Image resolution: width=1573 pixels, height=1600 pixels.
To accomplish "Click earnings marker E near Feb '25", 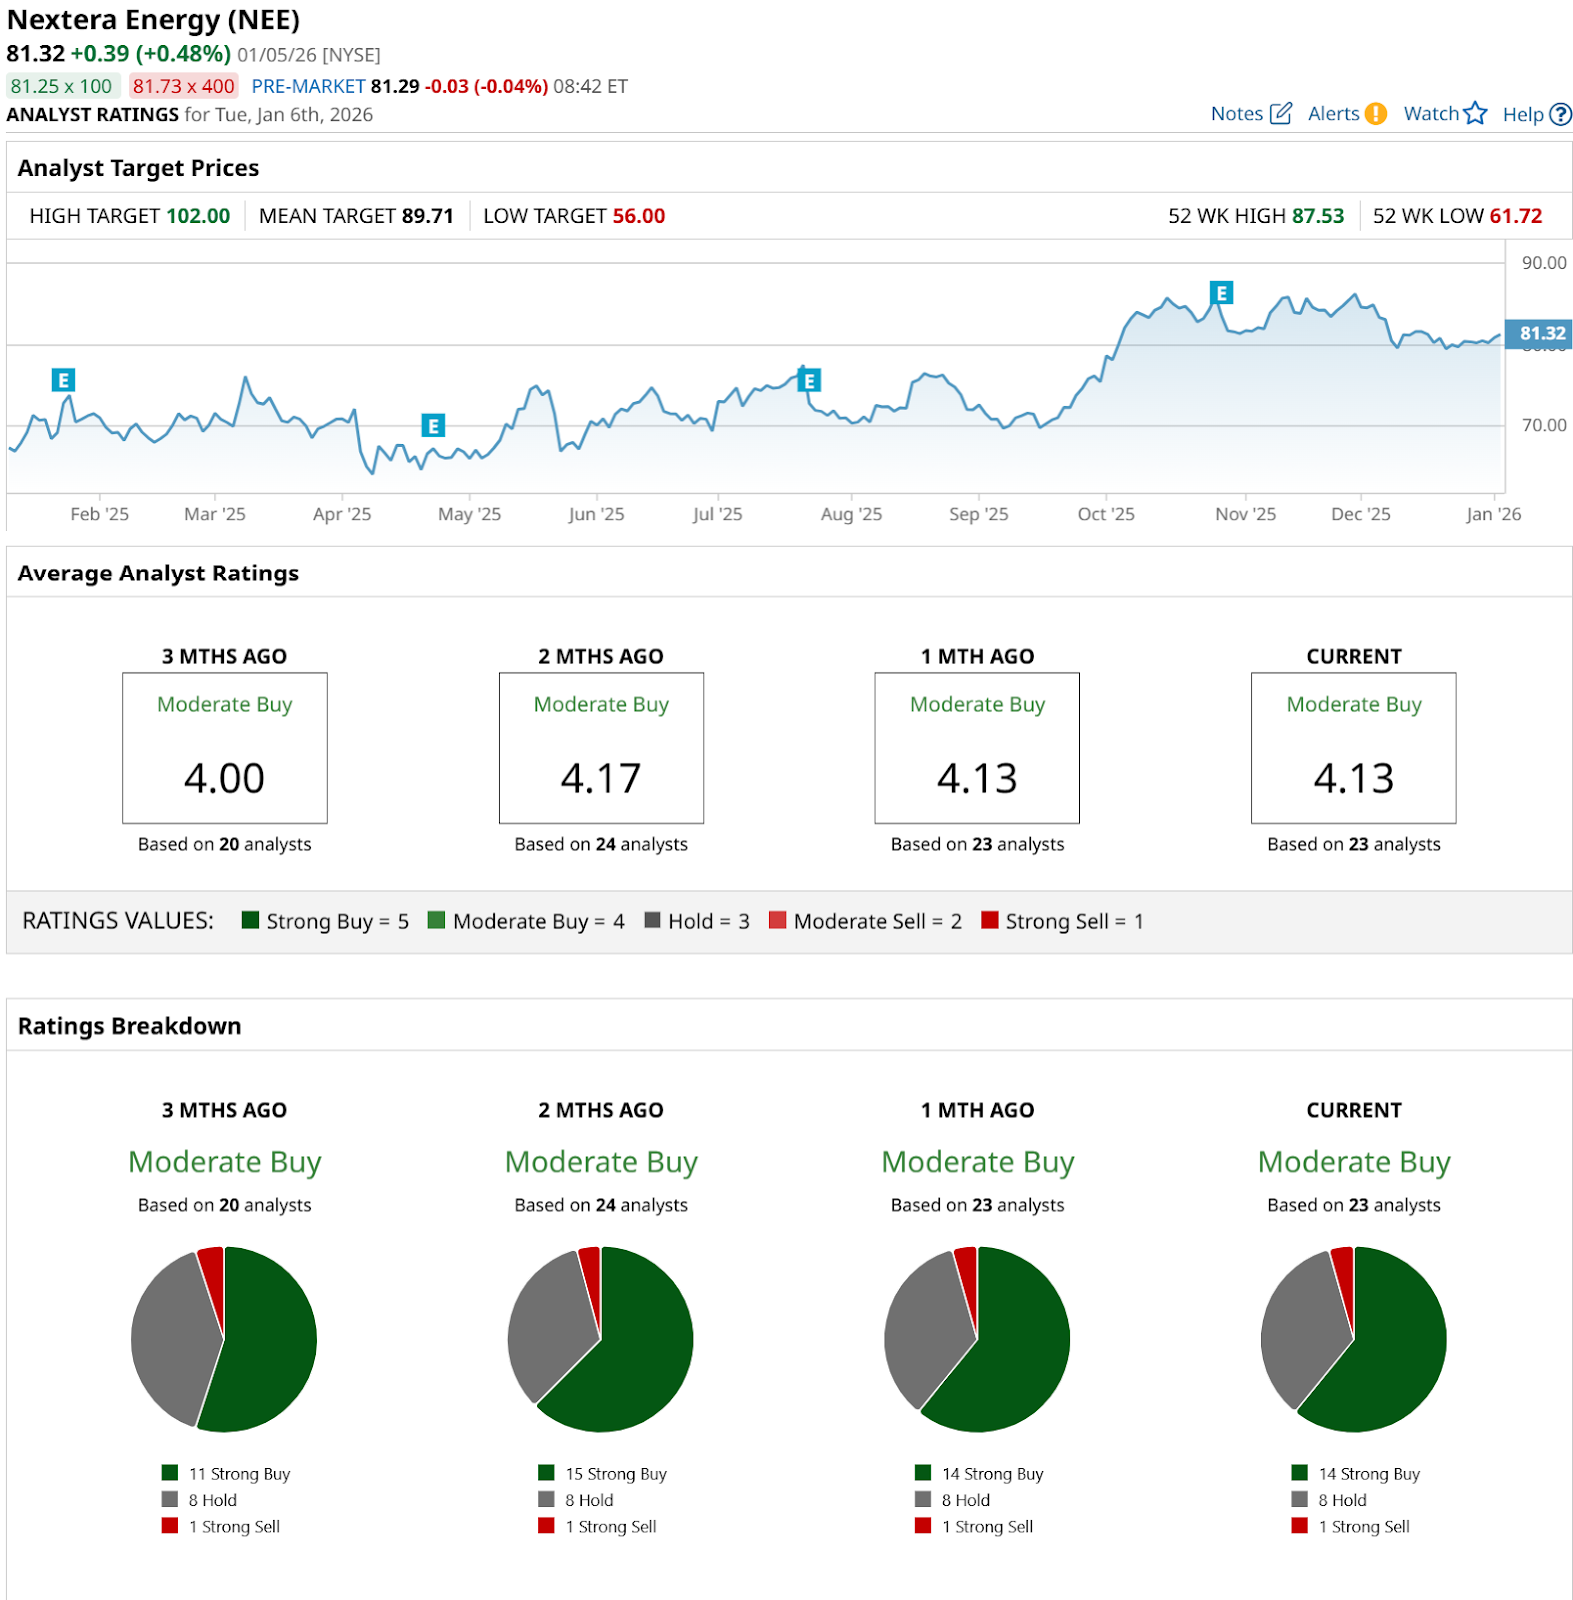I will [63, 380].
